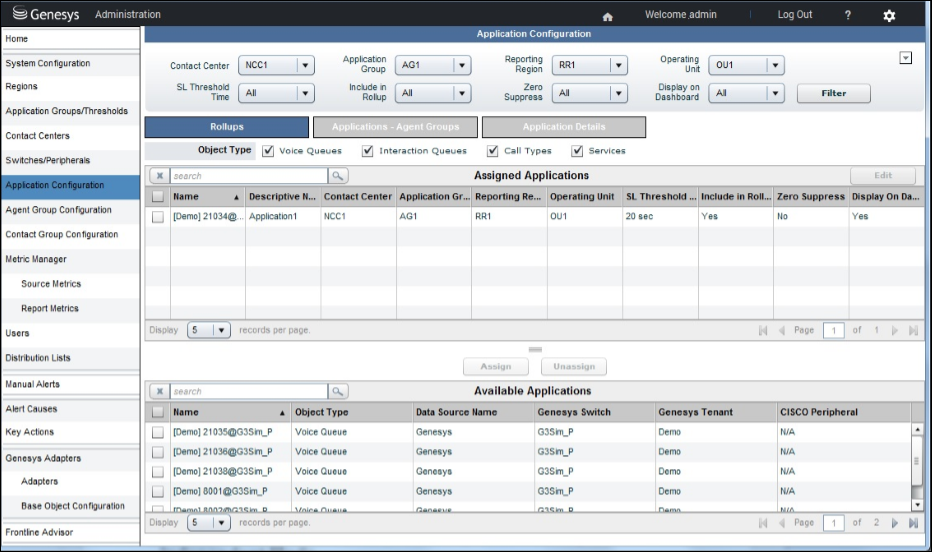Check the [Demo] 8001@G3Sim_P row

pos(158,491)
